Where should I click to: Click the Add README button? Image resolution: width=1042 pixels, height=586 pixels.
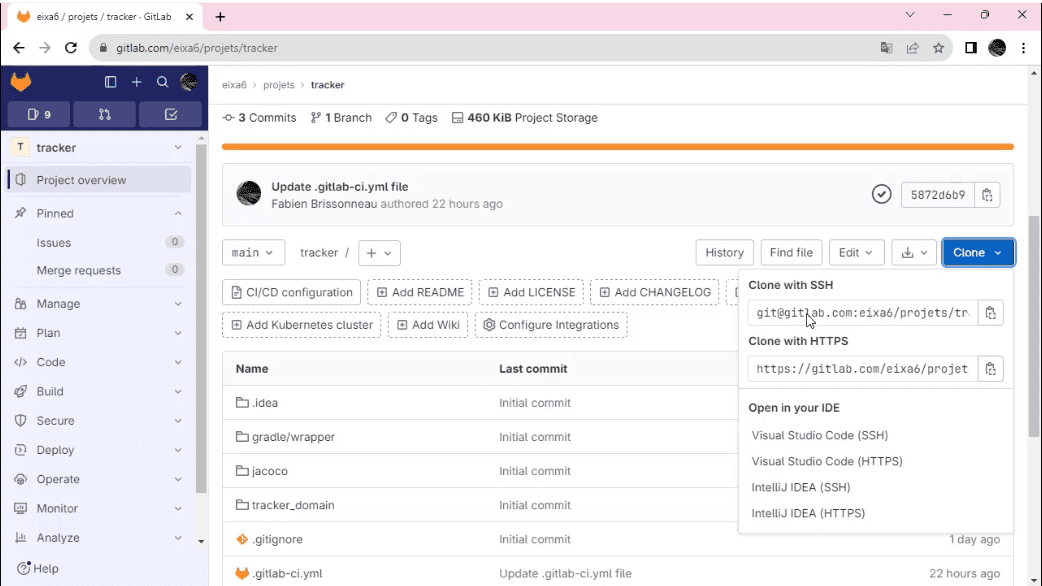pos(420,291)
